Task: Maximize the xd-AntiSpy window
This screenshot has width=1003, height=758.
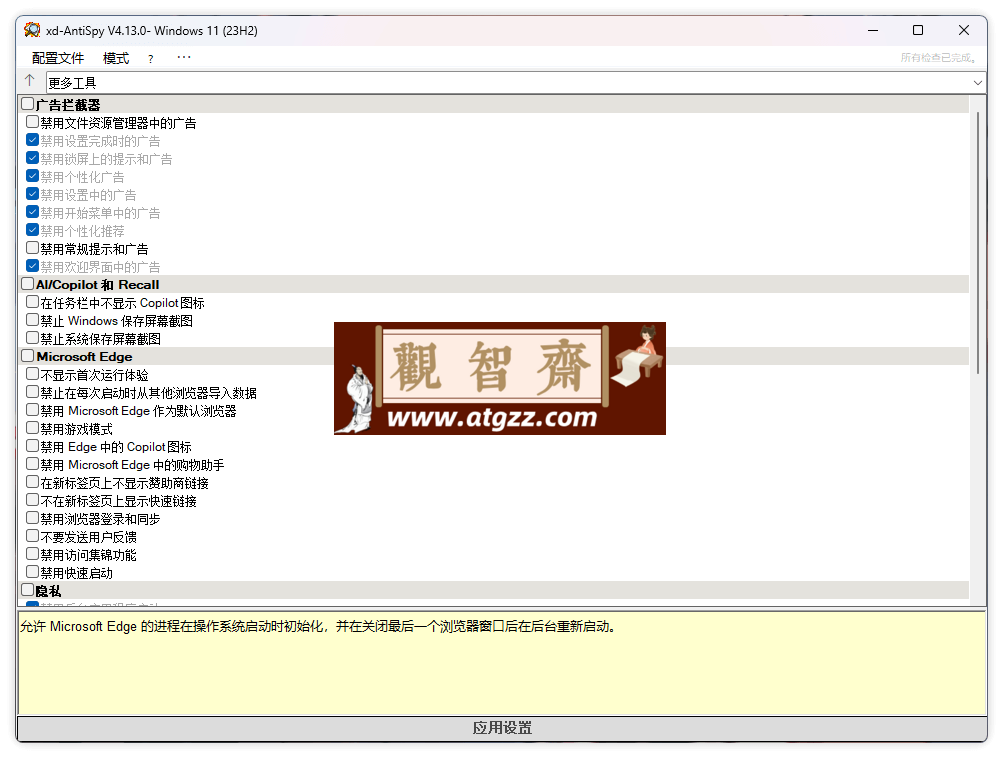Action: coord(918,30)
